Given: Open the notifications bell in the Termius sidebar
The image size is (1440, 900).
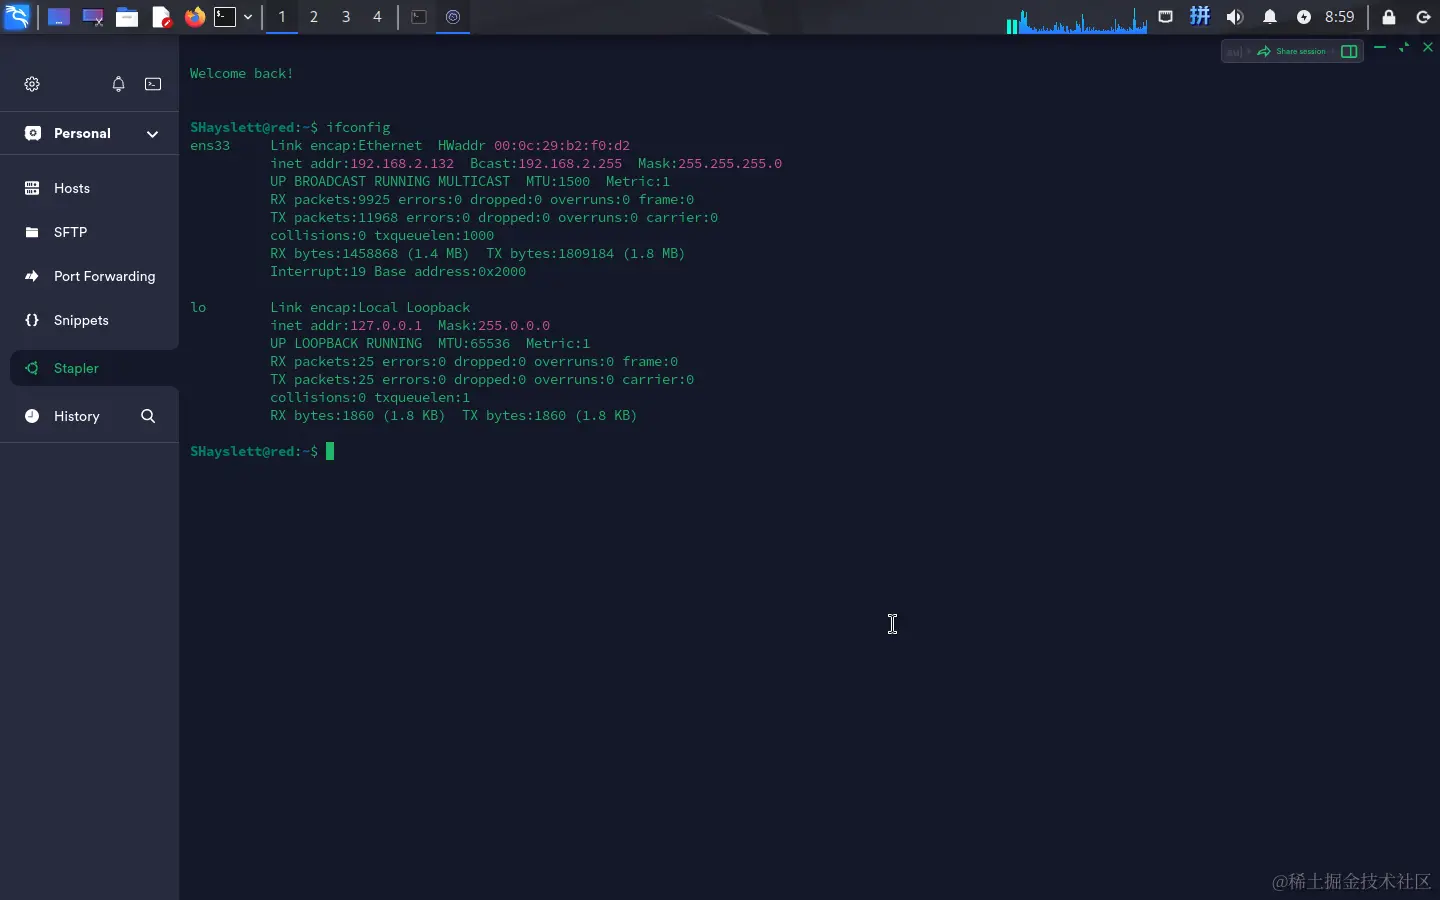Looking at the screenshot, I should [118, 84].
